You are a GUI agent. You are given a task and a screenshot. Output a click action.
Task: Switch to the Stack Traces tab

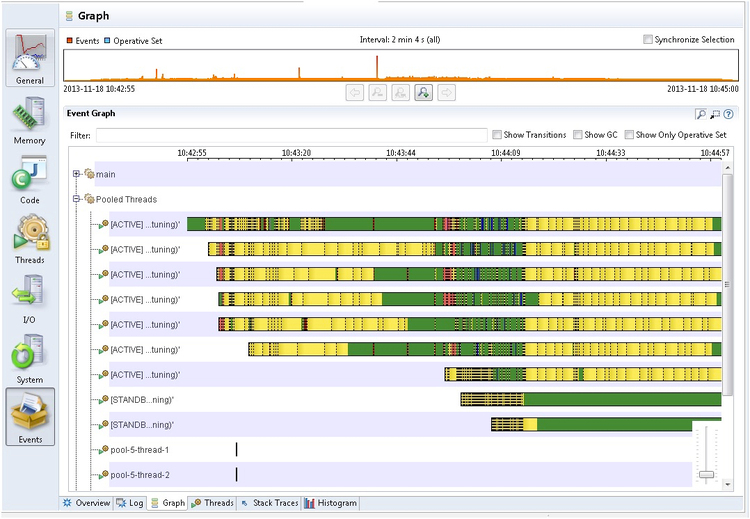point(270,503)
